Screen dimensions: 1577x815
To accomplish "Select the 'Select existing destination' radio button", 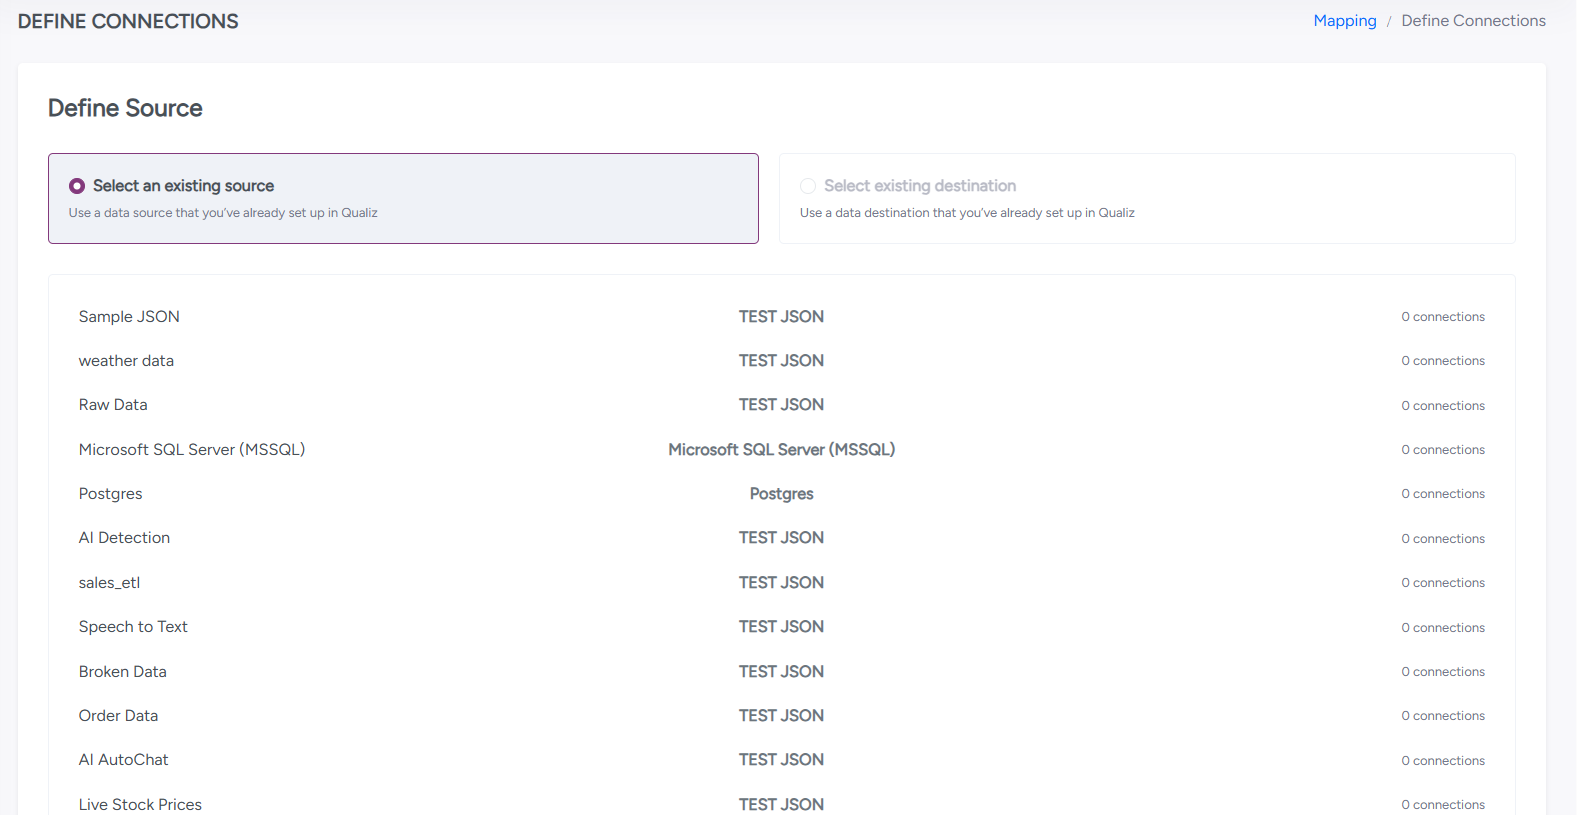I will [x=808, y=186].
